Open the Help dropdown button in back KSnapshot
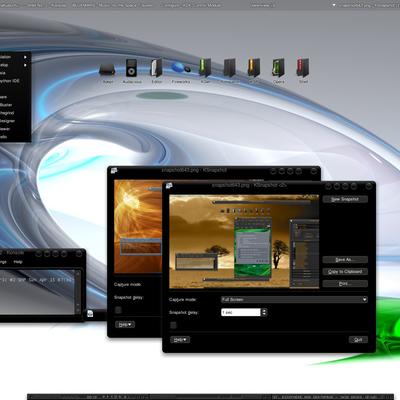 pyautogui.click(x=125, y=324)
